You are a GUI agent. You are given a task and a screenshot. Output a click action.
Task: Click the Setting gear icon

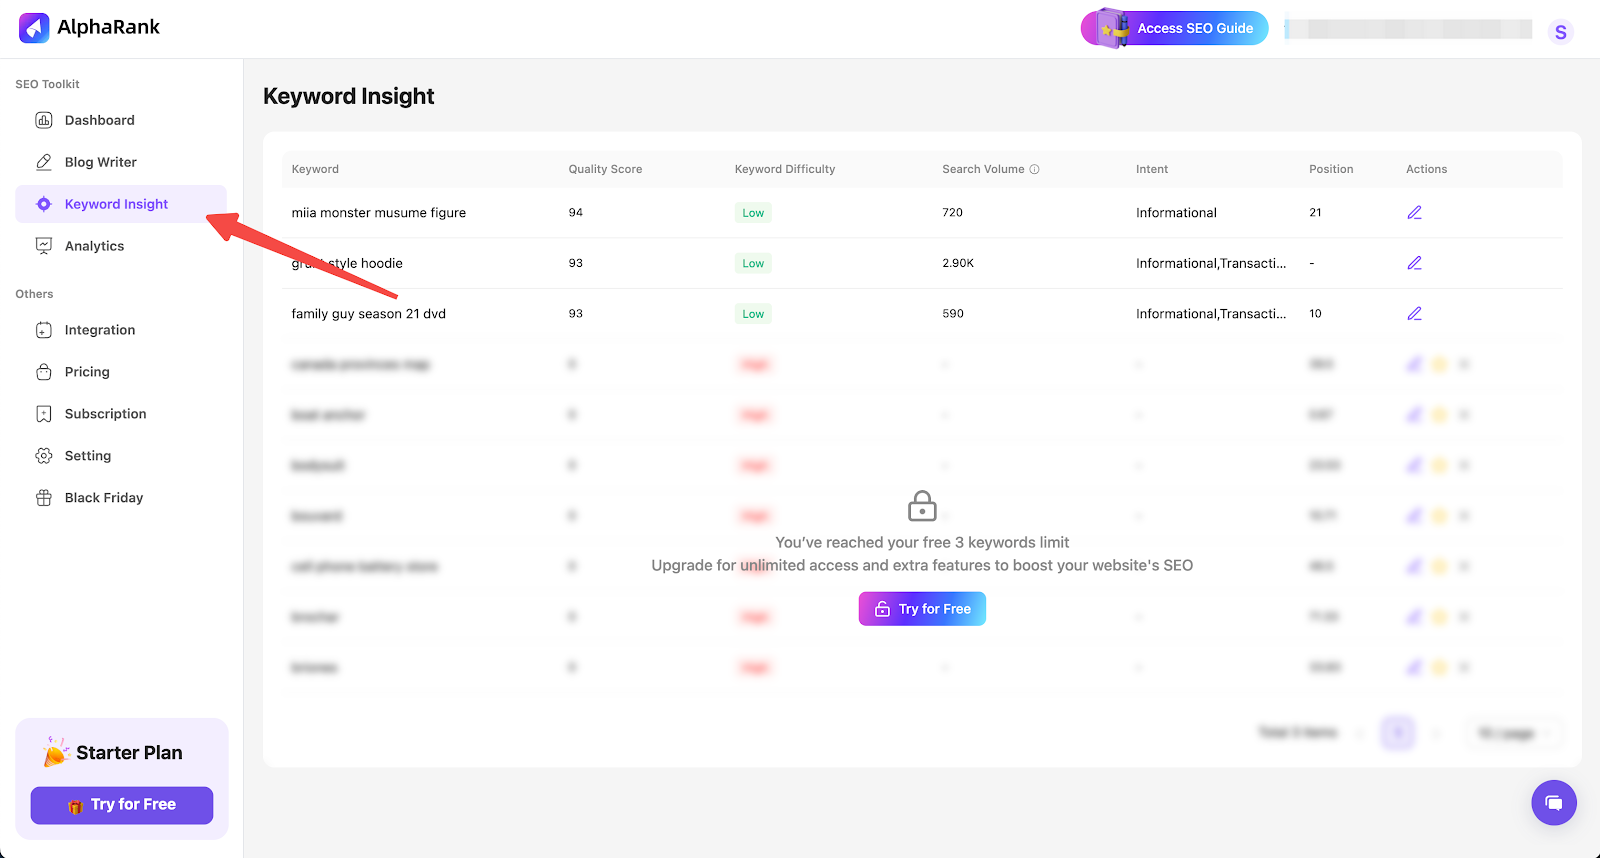pos(44,456)
